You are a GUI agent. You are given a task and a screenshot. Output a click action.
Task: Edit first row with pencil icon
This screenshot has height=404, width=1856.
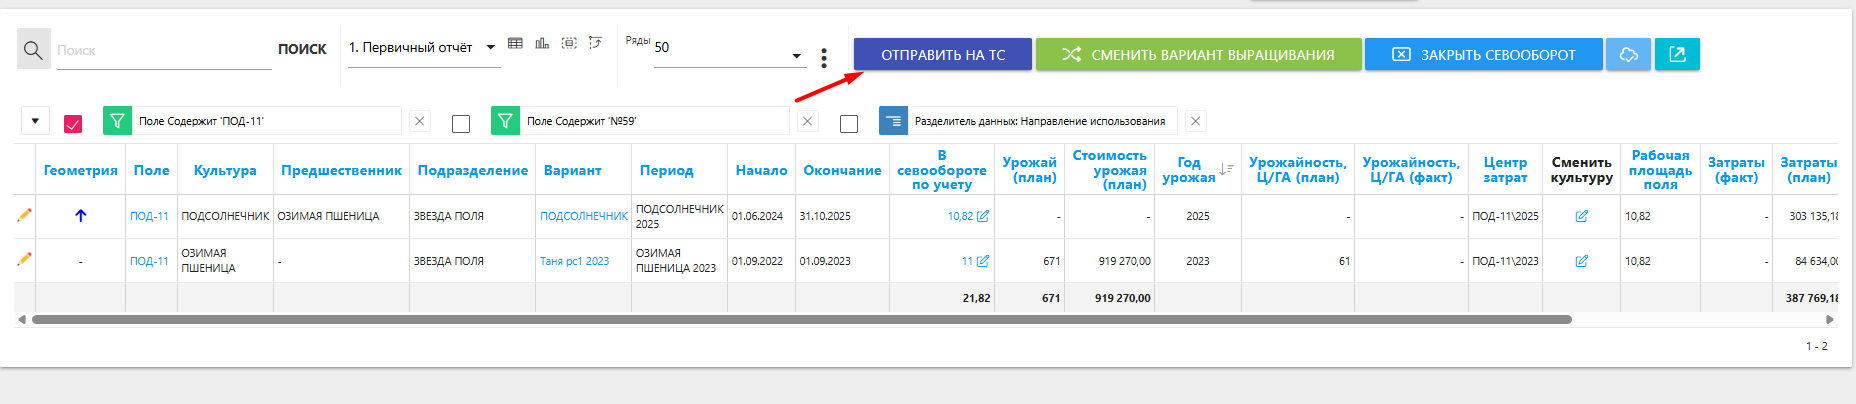point(24,215)
